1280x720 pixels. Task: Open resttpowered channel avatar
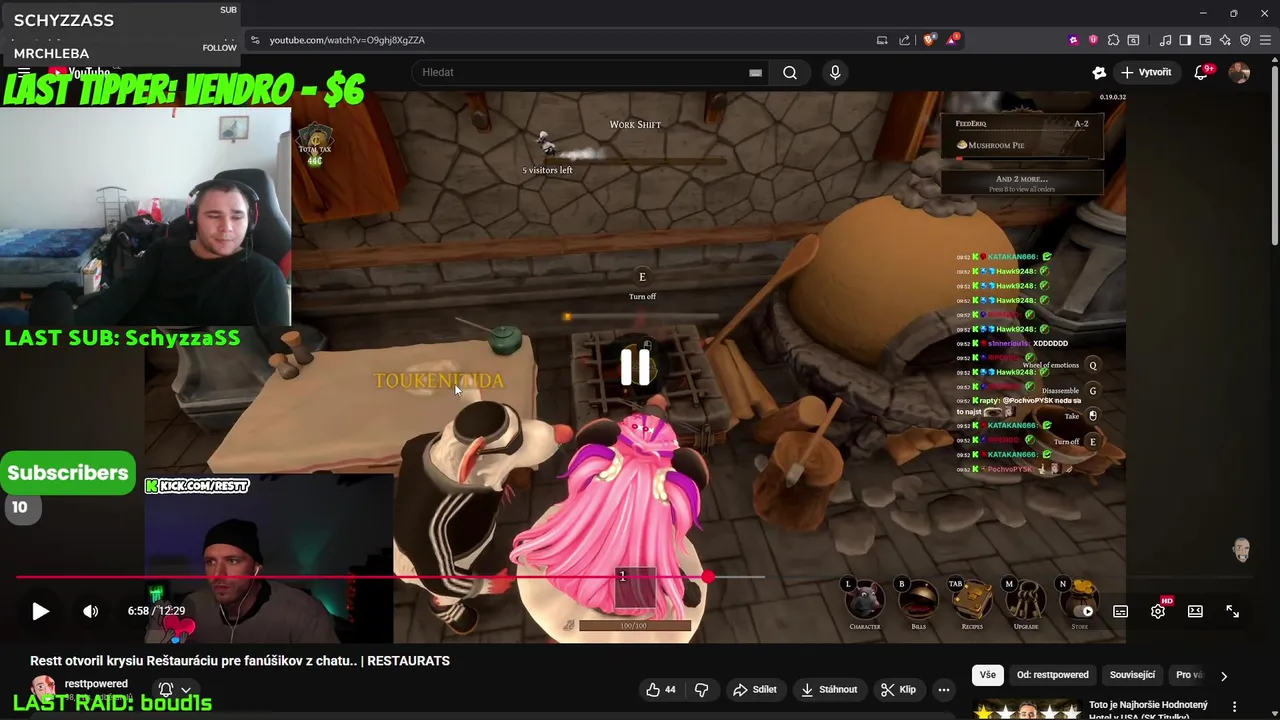tap(43, 689)
